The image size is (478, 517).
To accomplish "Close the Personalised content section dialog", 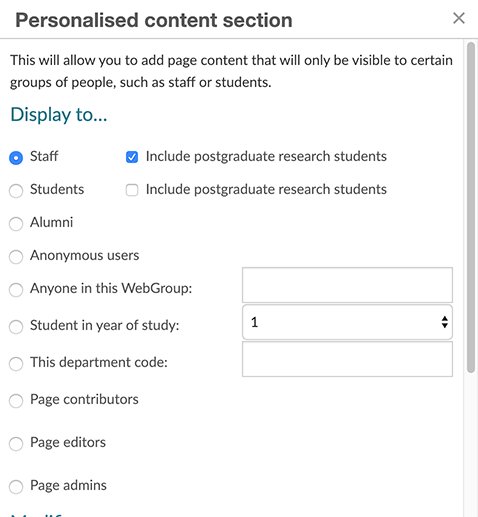I will pyautogui.click(x=459, y=18).
